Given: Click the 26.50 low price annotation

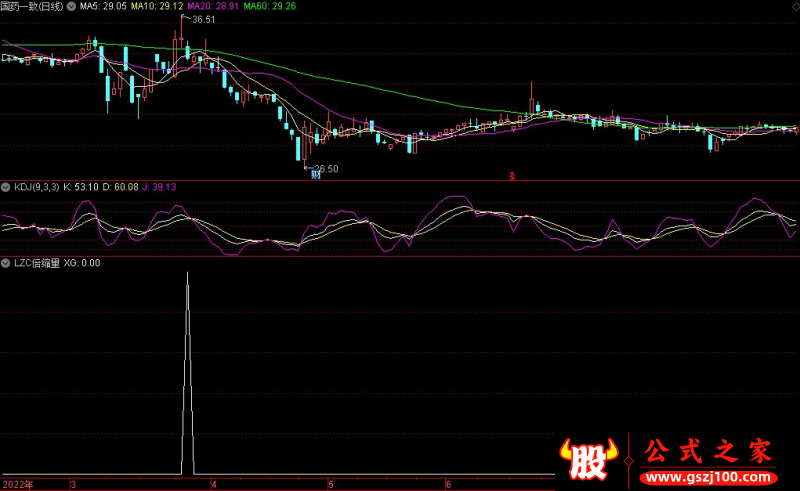Looking at the screenshot, I should [x=325, y=168].
